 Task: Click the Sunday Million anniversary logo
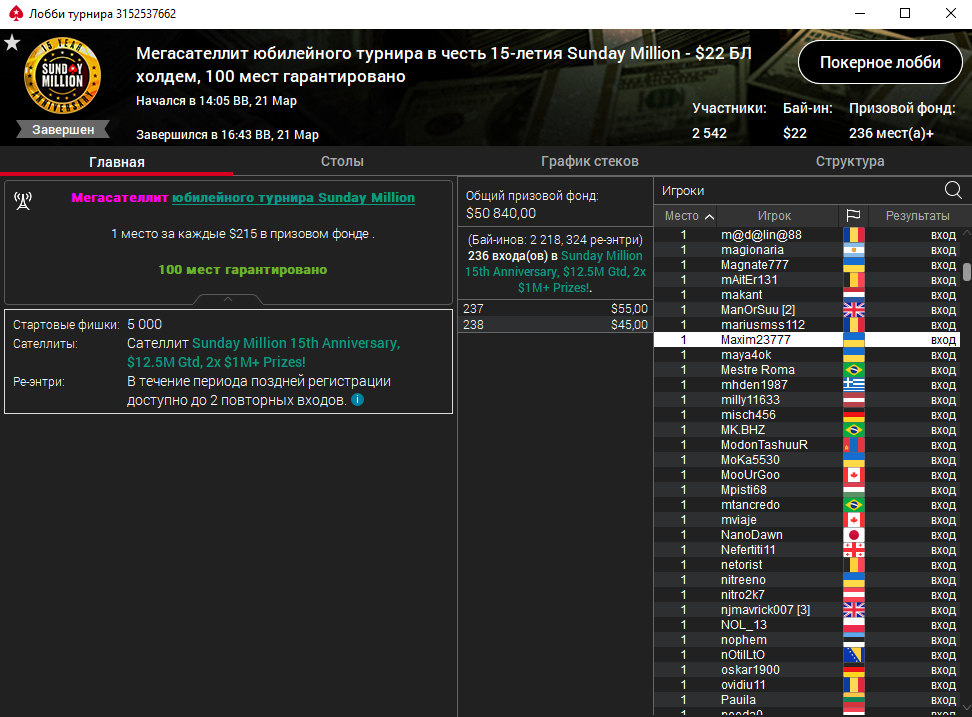click(x=63, y=77)
